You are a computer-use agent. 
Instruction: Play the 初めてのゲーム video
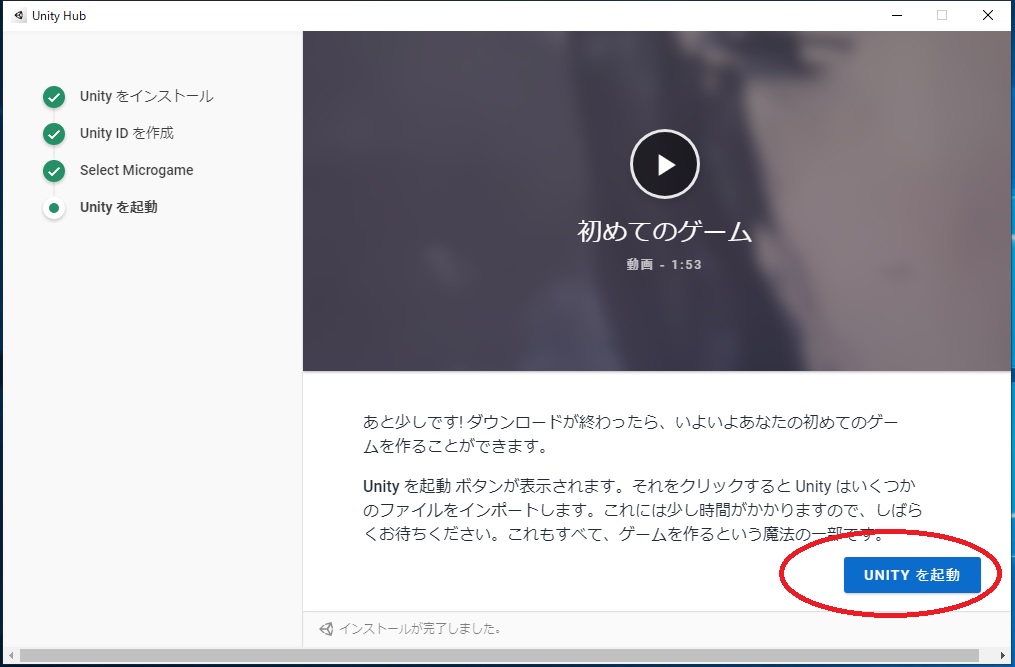[x=665, y=164]
